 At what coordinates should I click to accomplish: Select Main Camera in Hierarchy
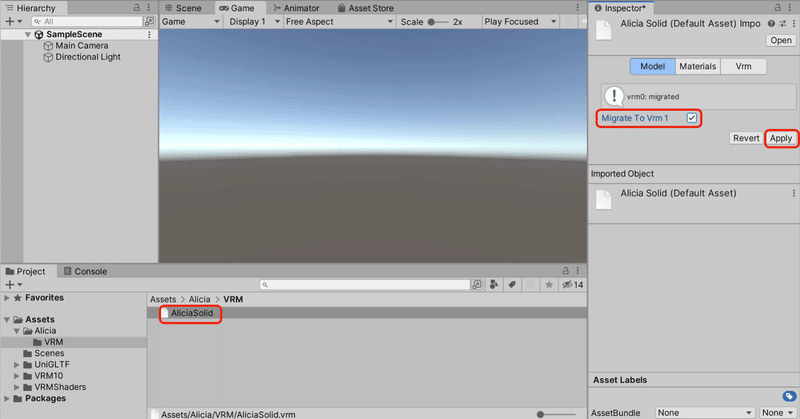click(x=82, y=46)
